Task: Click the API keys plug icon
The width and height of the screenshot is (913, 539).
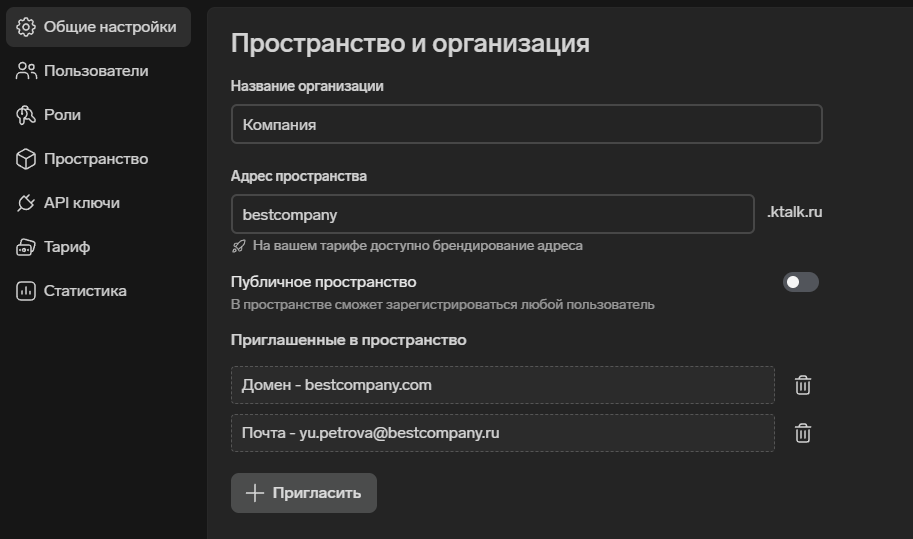Action: 26,203
